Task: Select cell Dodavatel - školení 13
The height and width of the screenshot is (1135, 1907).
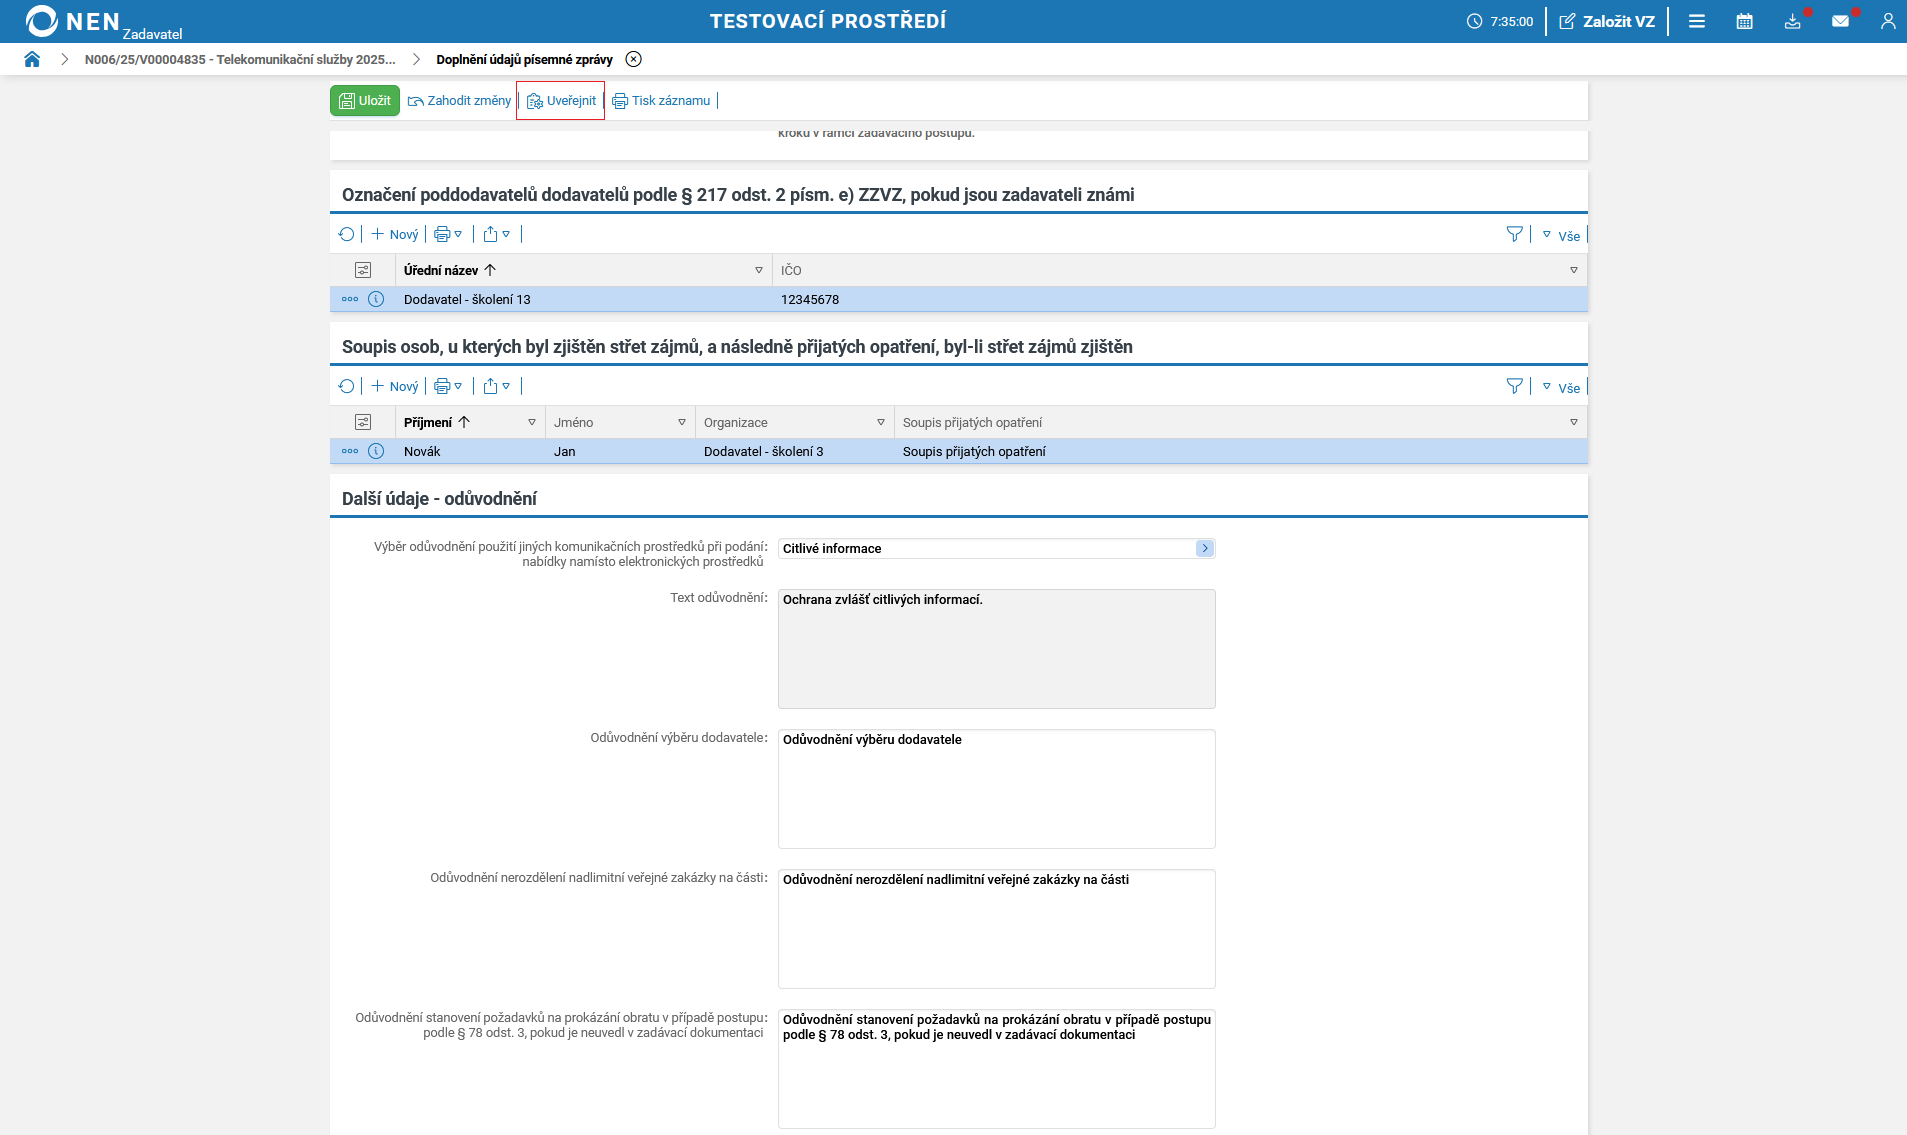Action: [x=467, y=299]
